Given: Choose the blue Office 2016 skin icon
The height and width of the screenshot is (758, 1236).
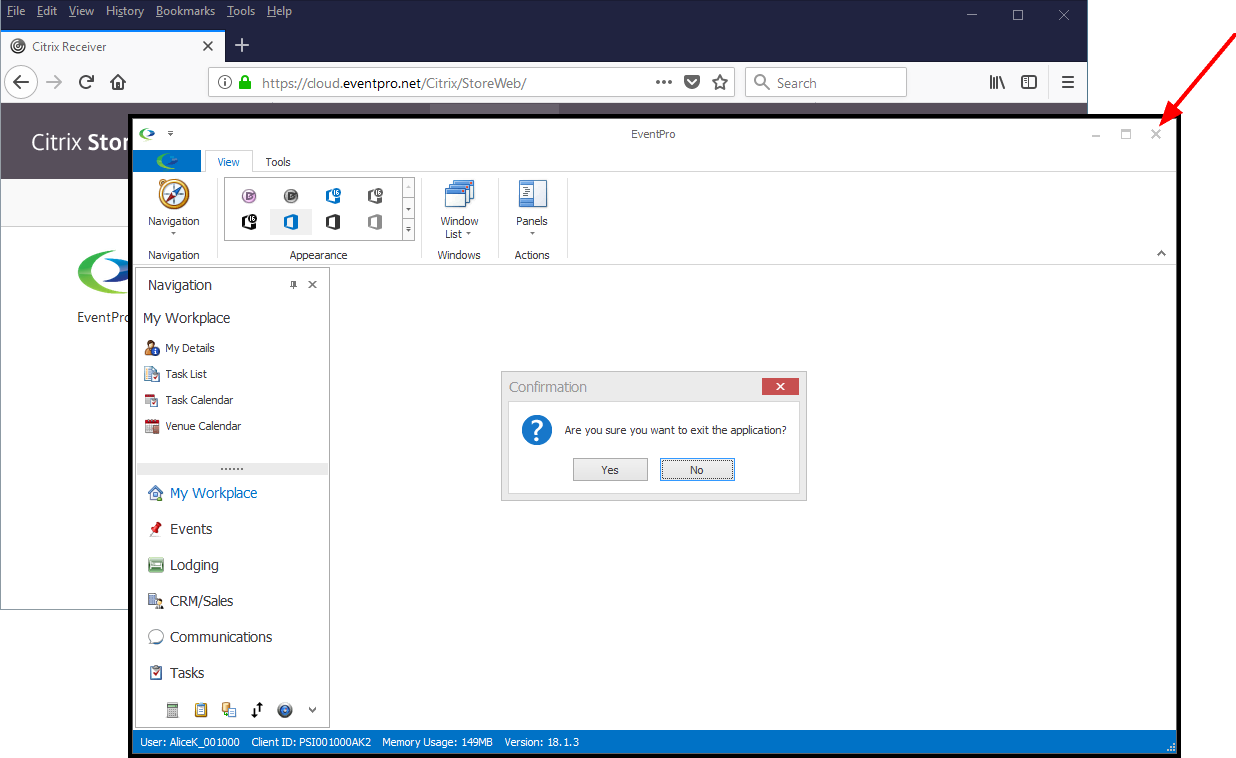Looking at the screenshot, I should click(333, 196).
